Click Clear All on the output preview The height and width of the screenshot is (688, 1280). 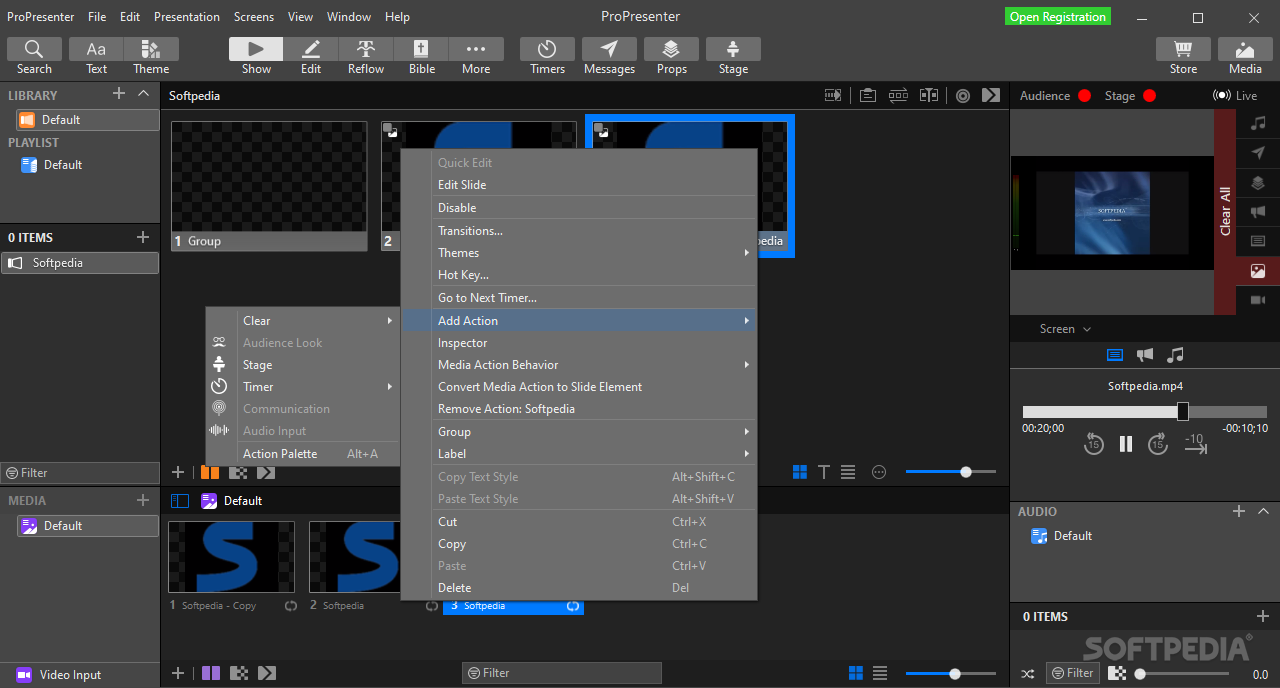pyautogui.click(x=1225, y=208)
